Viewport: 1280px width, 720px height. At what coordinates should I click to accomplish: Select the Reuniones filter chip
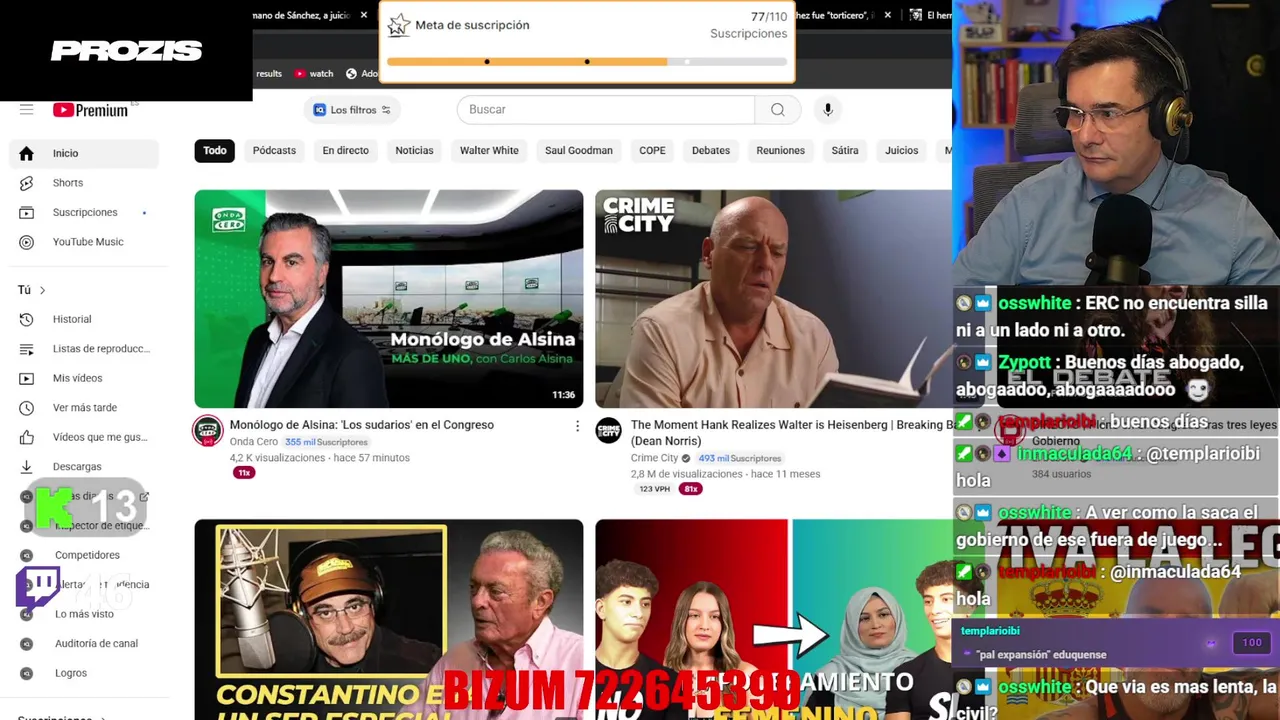780,151
